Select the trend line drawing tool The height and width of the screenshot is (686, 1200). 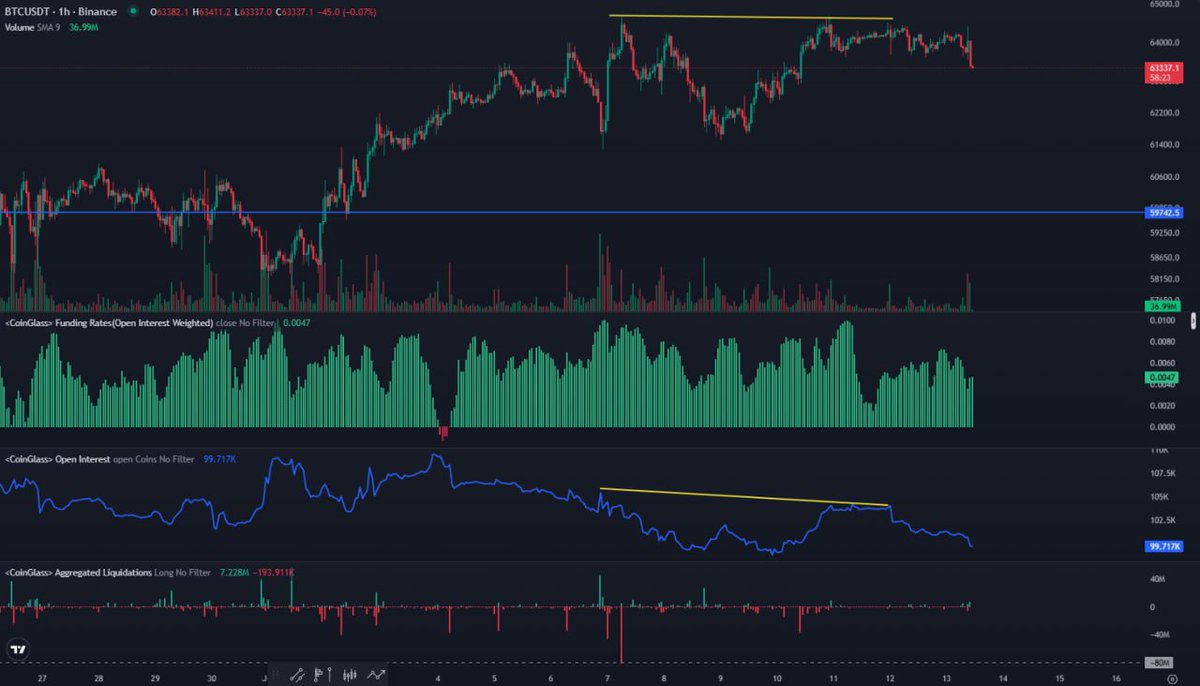coord(298,675)
